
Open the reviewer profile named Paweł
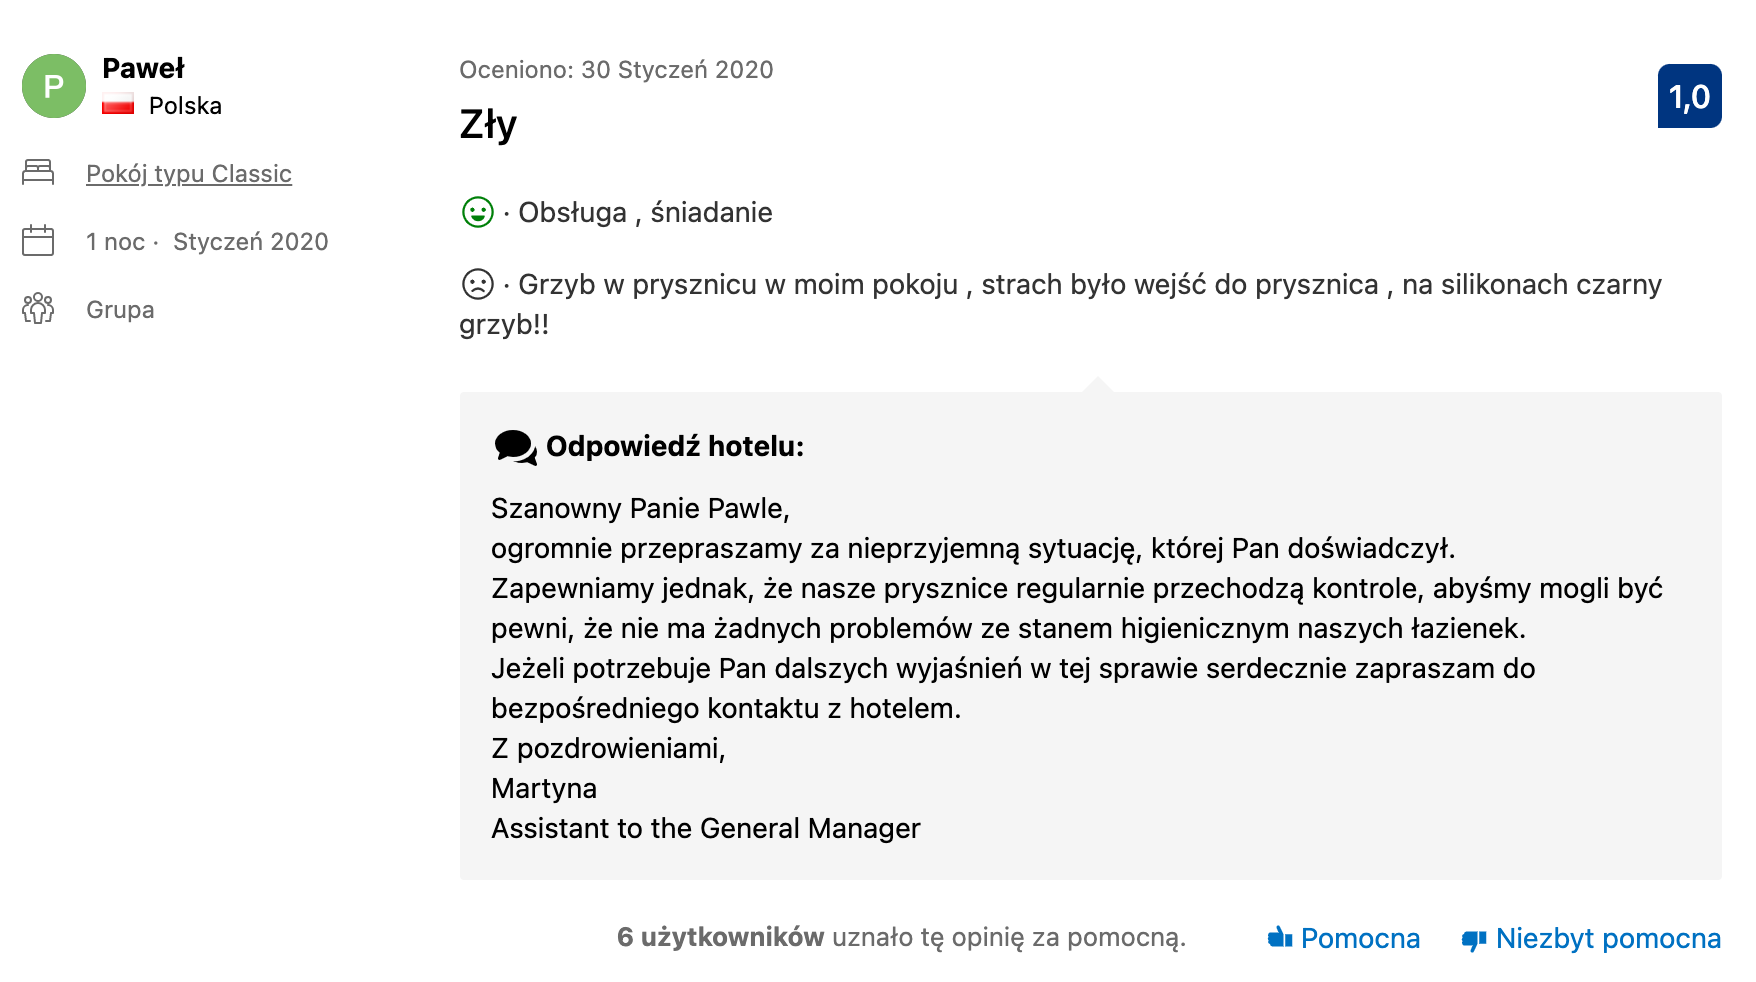[x=141, y=68]
